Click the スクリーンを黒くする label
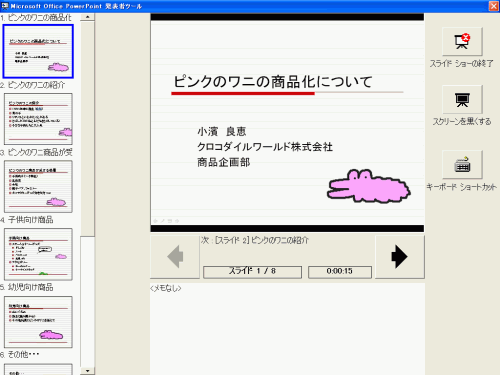This screenshot has width=500, height=375. [x=462, y=121]
